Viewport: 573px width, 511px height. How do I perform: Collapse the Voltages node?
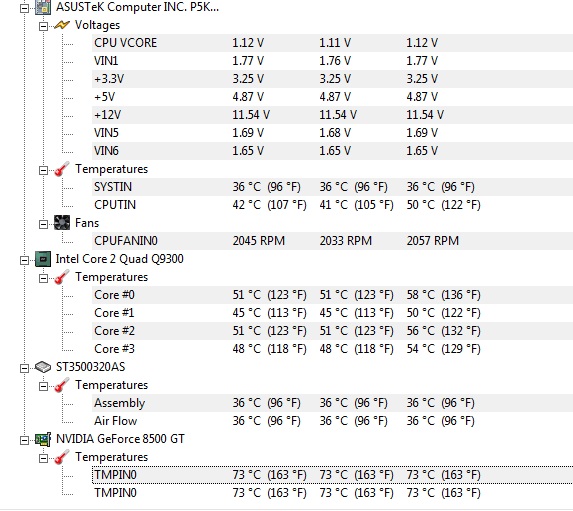(x=43, y=26)
